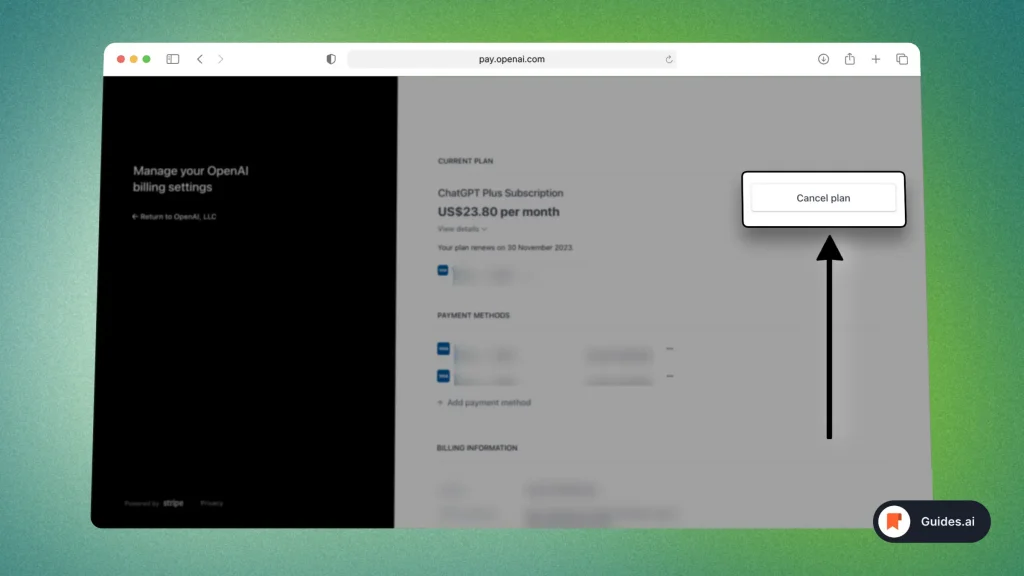Go forward with the browser forward arrow
The height and width of the screenshot is (576, 1024).
click(x=221, y=59)
